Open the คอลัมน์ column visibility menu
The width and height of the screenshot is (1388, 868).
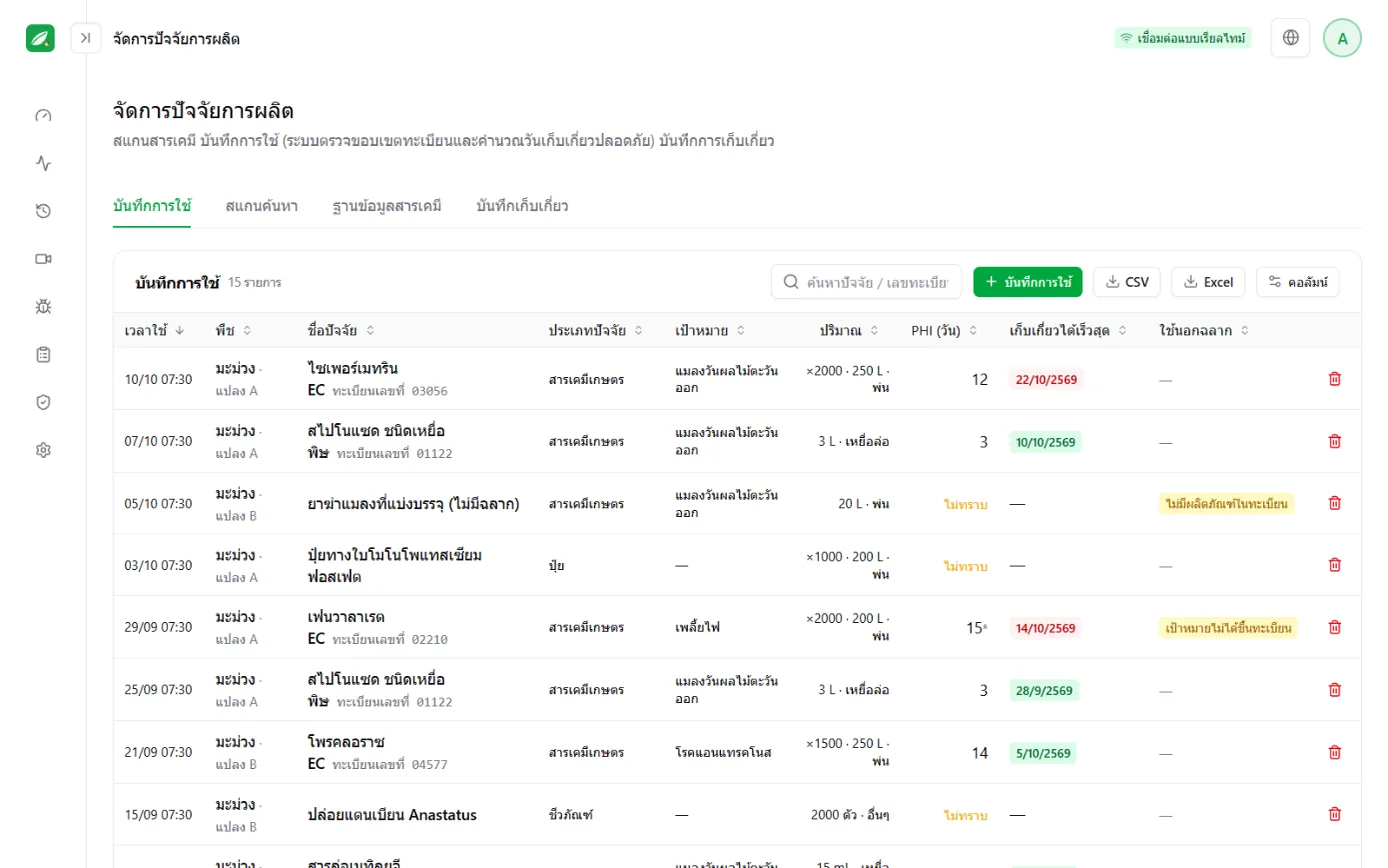(x=1297, y=282)
